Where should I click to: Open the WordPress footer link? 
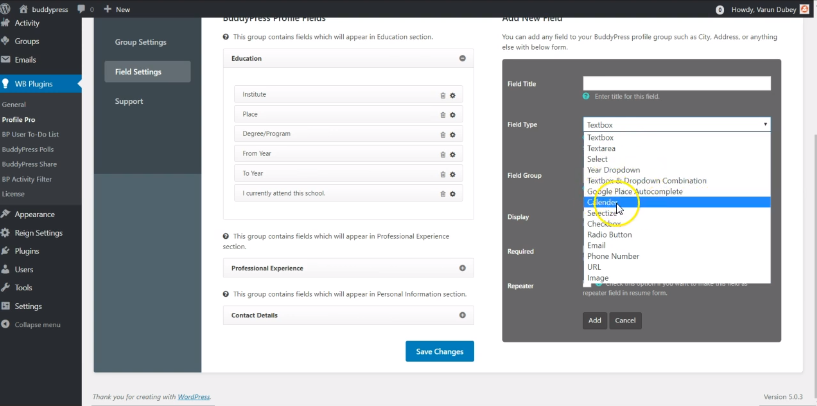pos(193,397)
